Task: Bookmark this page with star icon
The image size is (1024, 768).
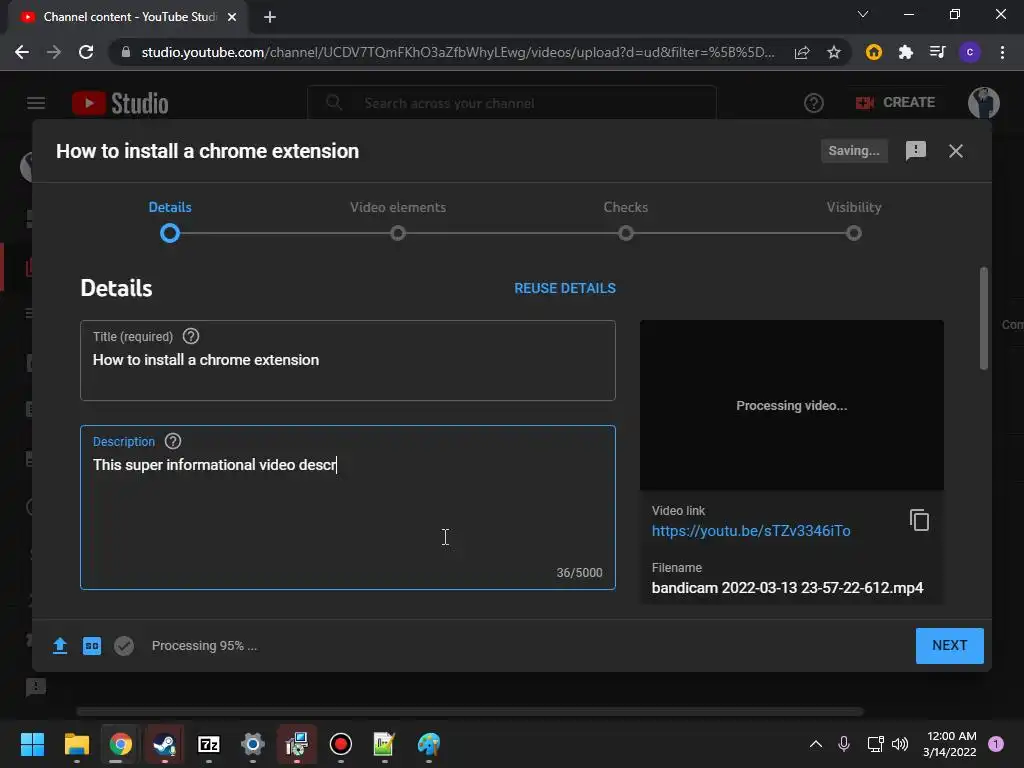Action: [834, 52]
